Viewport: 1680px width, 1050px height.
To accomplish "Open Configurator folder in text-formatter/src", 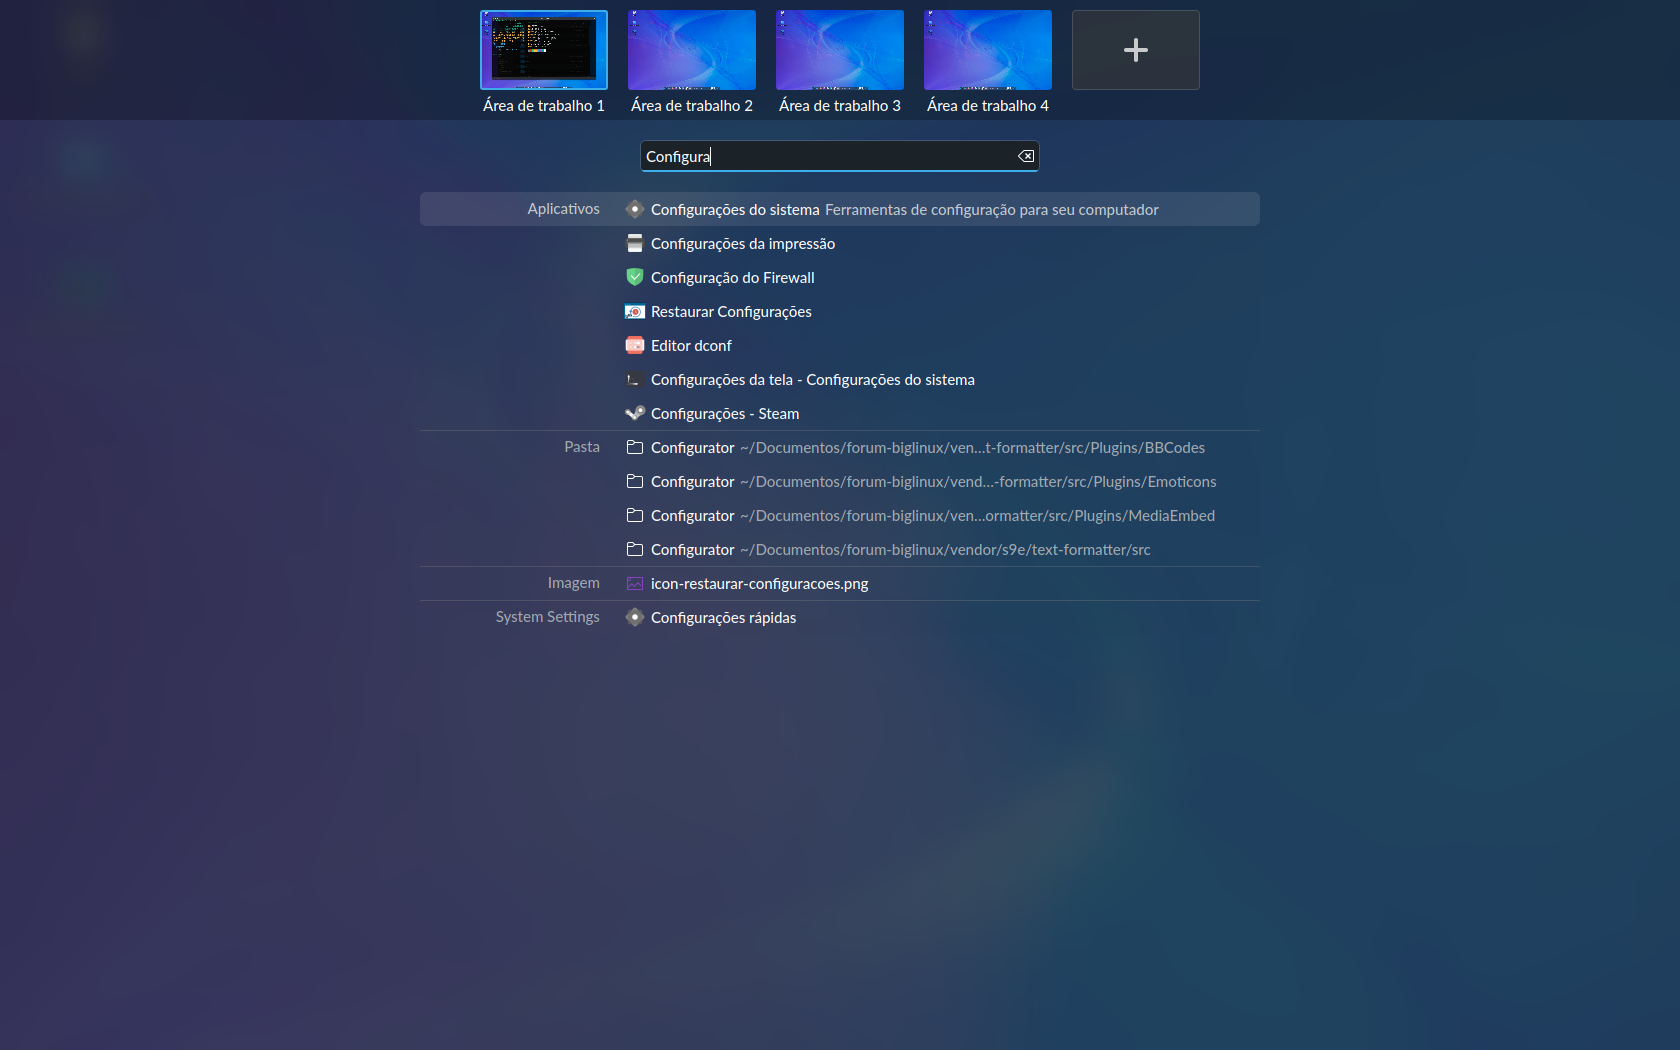I will [x=840, y=549].
